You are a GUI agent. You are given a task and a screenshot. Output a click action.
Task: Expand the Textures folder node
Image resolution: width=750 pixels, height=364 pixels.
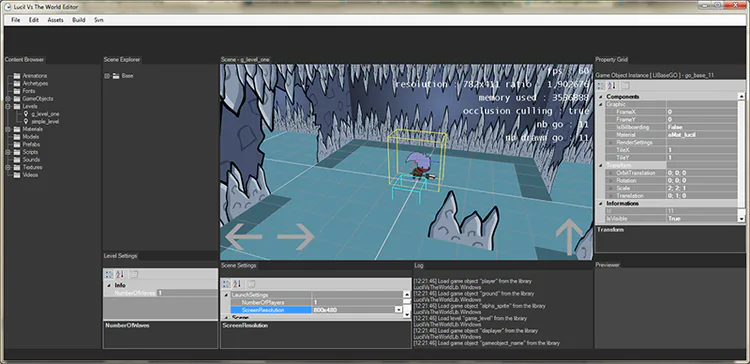click(x=8, y=167)
